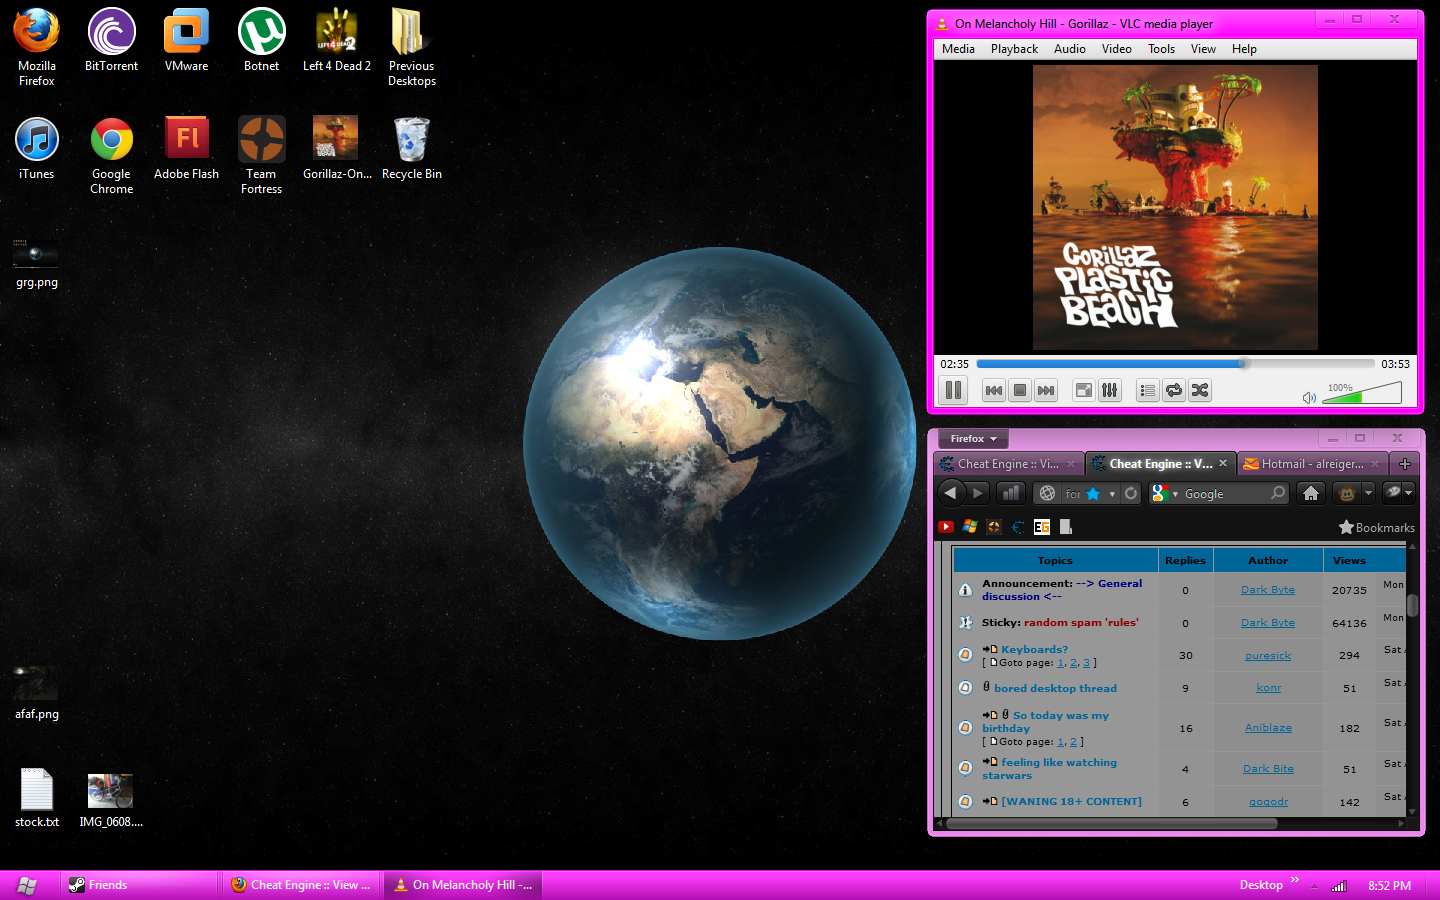Open the Windows Start menu
The height and width of the screenshot is (900, 1440).
(x=27, y=885)
